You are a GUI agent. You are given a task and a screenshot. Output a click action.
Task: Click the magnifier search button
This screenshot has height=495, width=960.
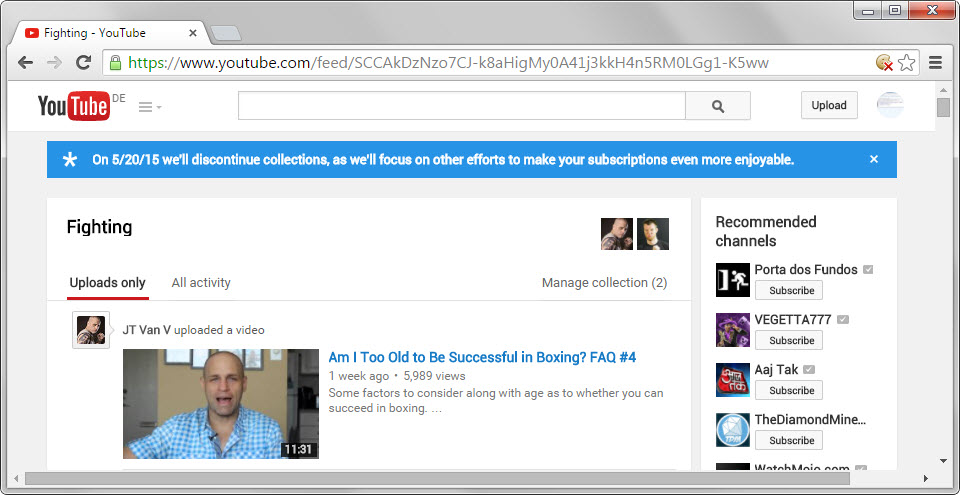718,105
